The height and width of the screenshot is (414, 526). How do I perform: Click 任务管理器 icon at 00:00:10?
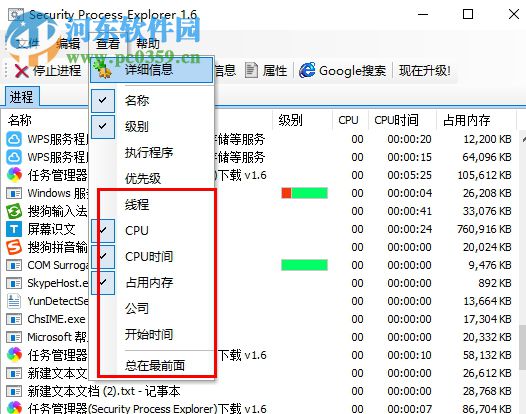(x=14, y=355)
